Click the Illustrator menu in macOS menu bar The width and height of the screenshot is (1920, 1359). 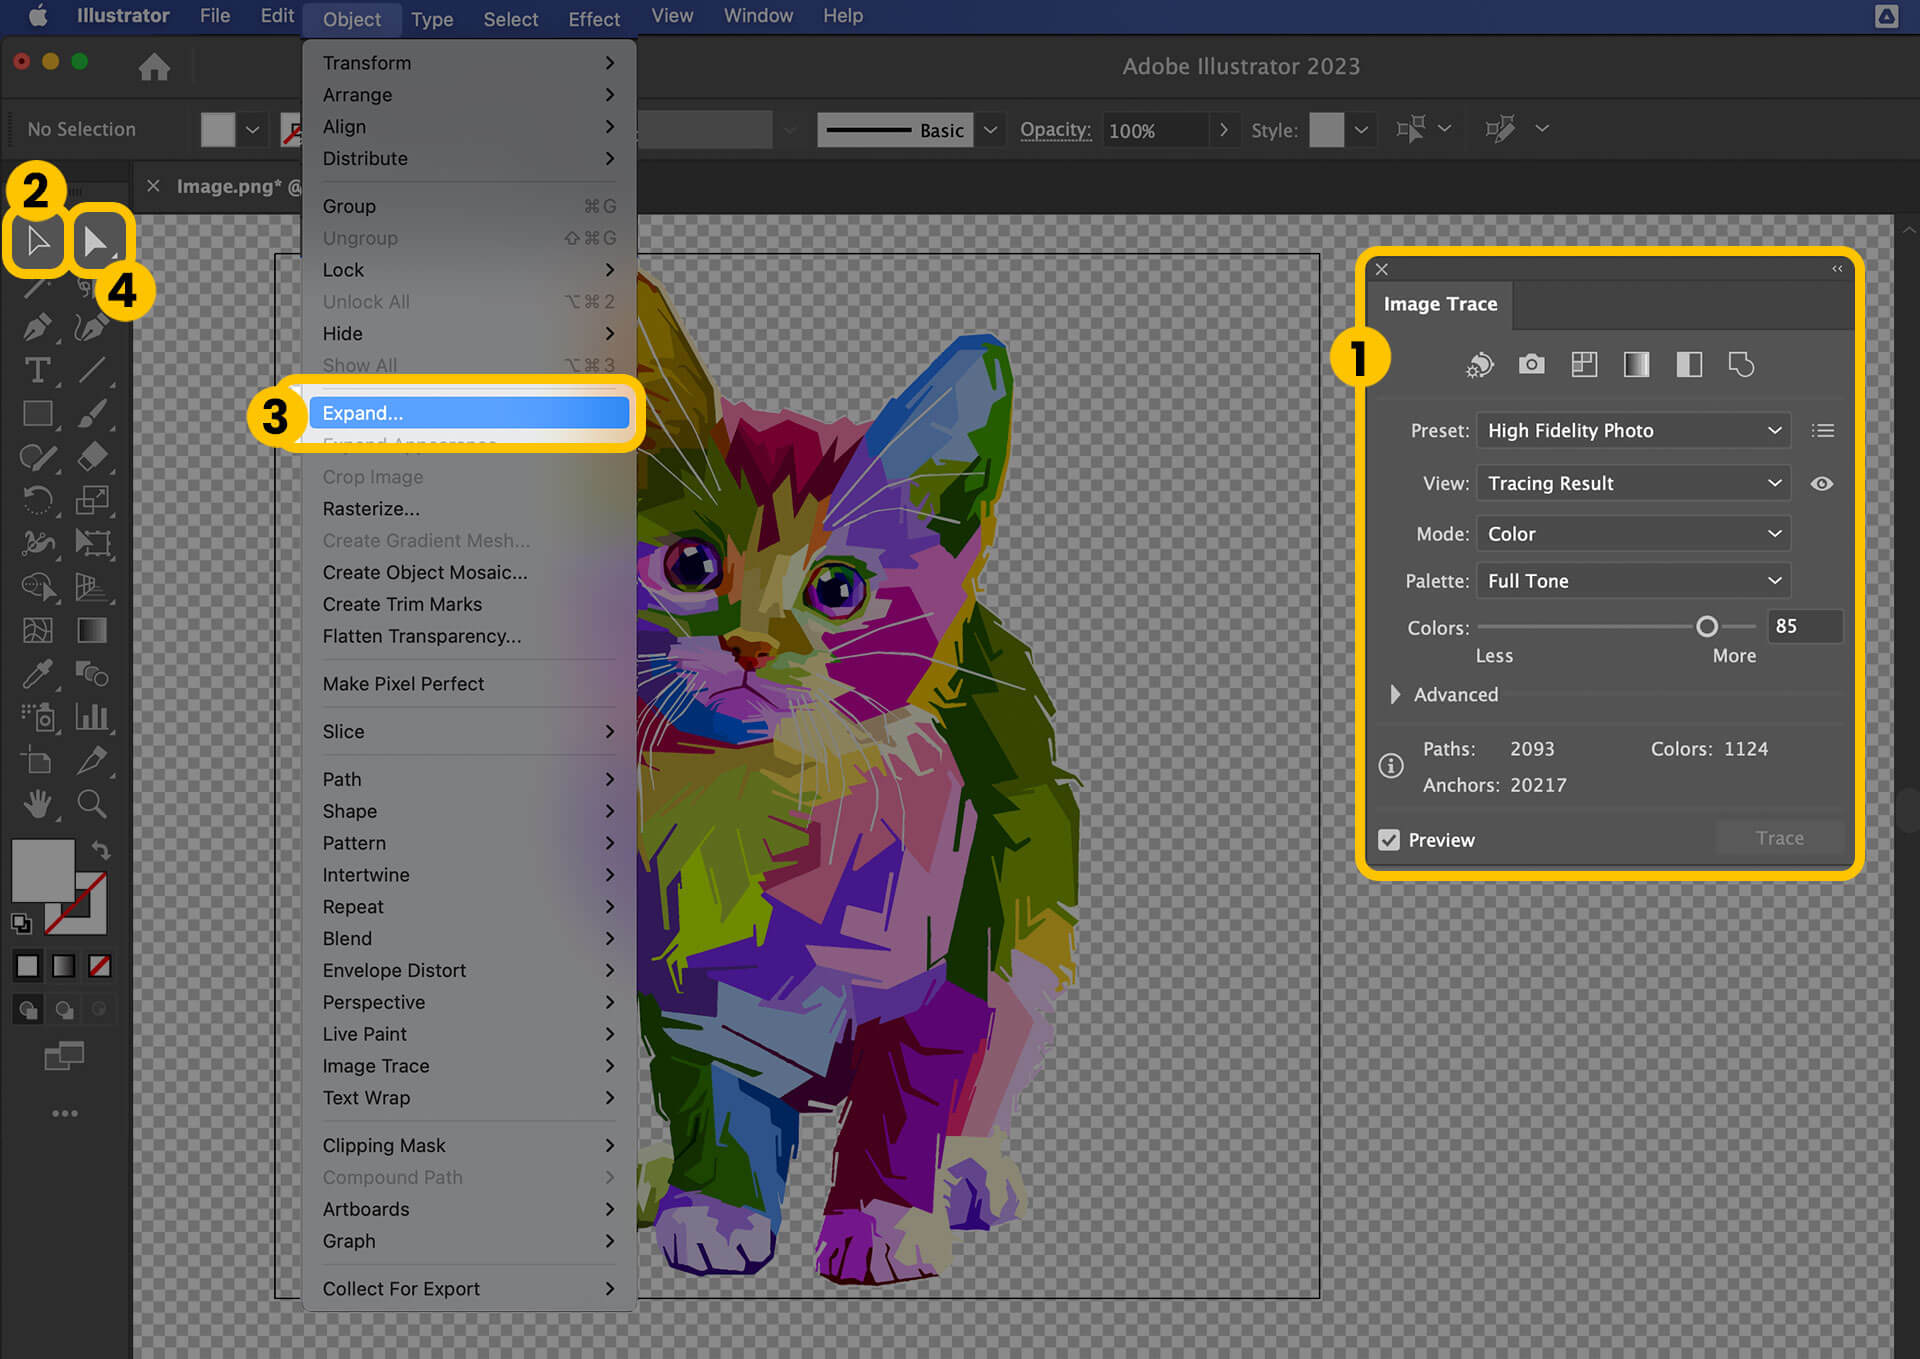pos(121,16)
